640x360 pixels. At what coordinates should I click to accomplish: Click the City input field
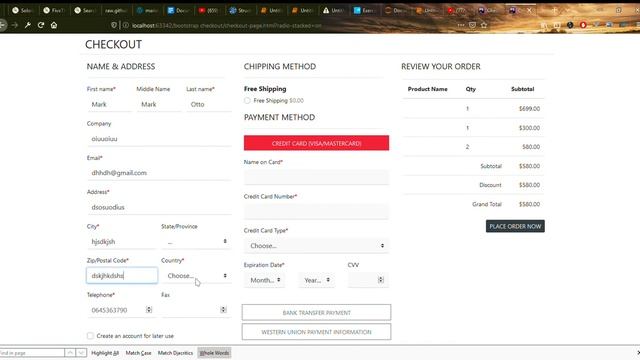coord(122,242)
